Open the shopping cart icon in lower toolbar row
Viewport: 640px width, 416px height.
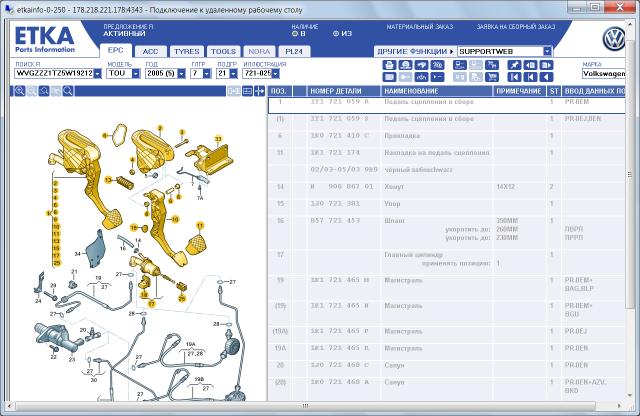coord(492,77)
